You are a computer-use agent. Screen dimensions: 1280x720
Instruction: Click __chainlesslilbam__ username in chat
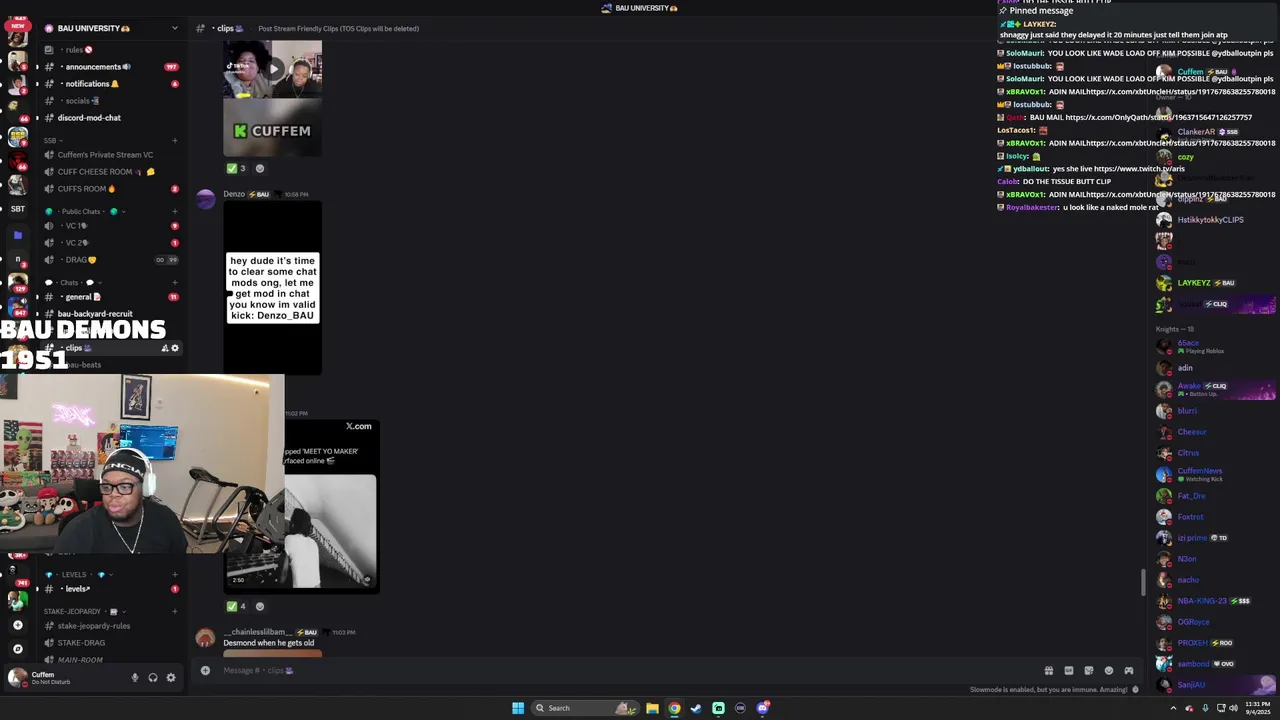click(256, 632)
